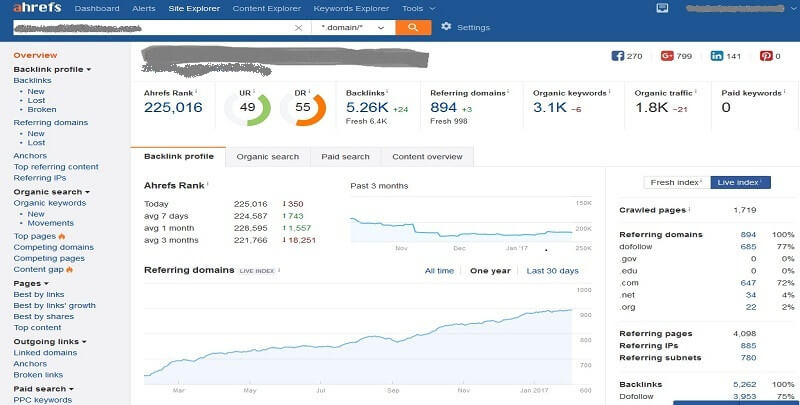
Task: Switch to the Organic search tab
Action: point(268,157)
